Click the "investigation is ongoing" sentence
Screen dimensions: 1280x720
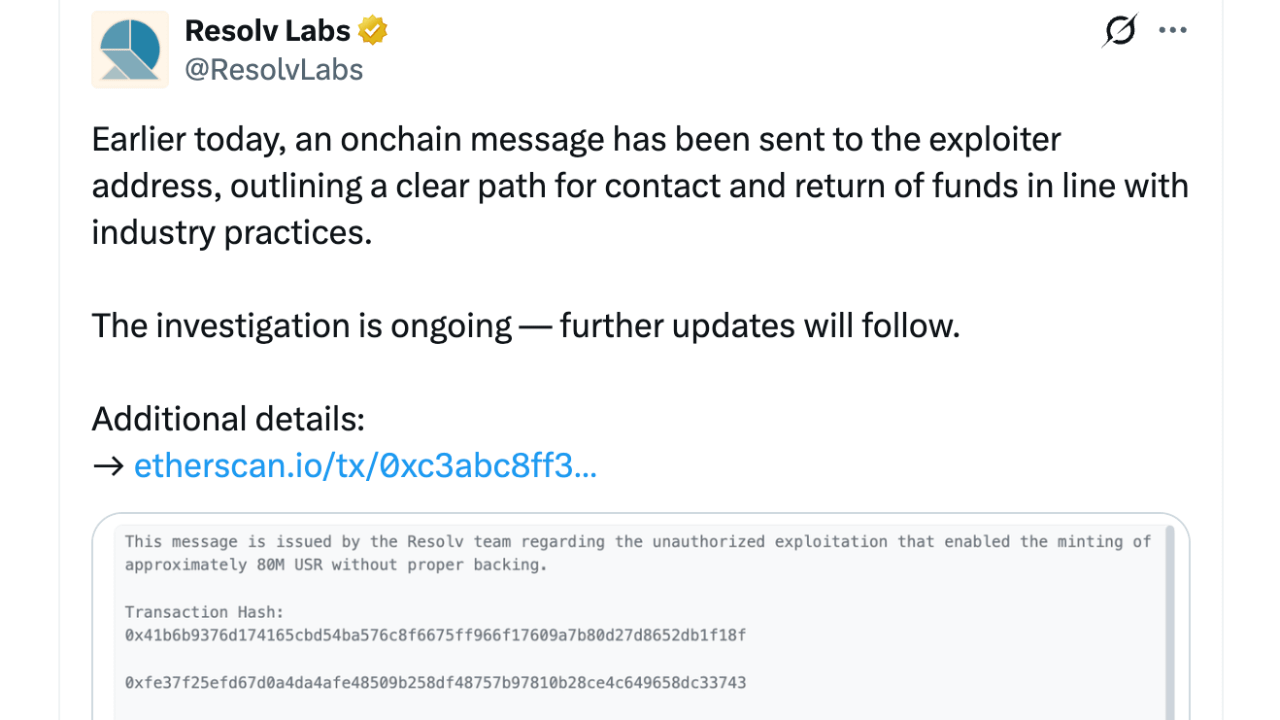[x=525, y=326]
